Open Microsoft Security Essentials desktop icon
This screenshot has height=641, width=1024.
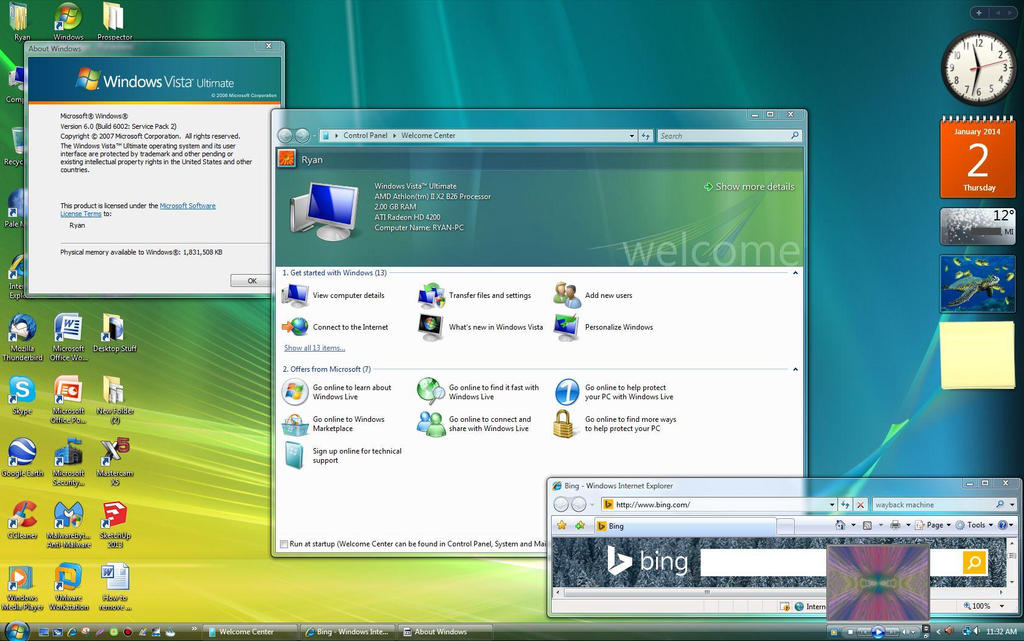[69, 461]
